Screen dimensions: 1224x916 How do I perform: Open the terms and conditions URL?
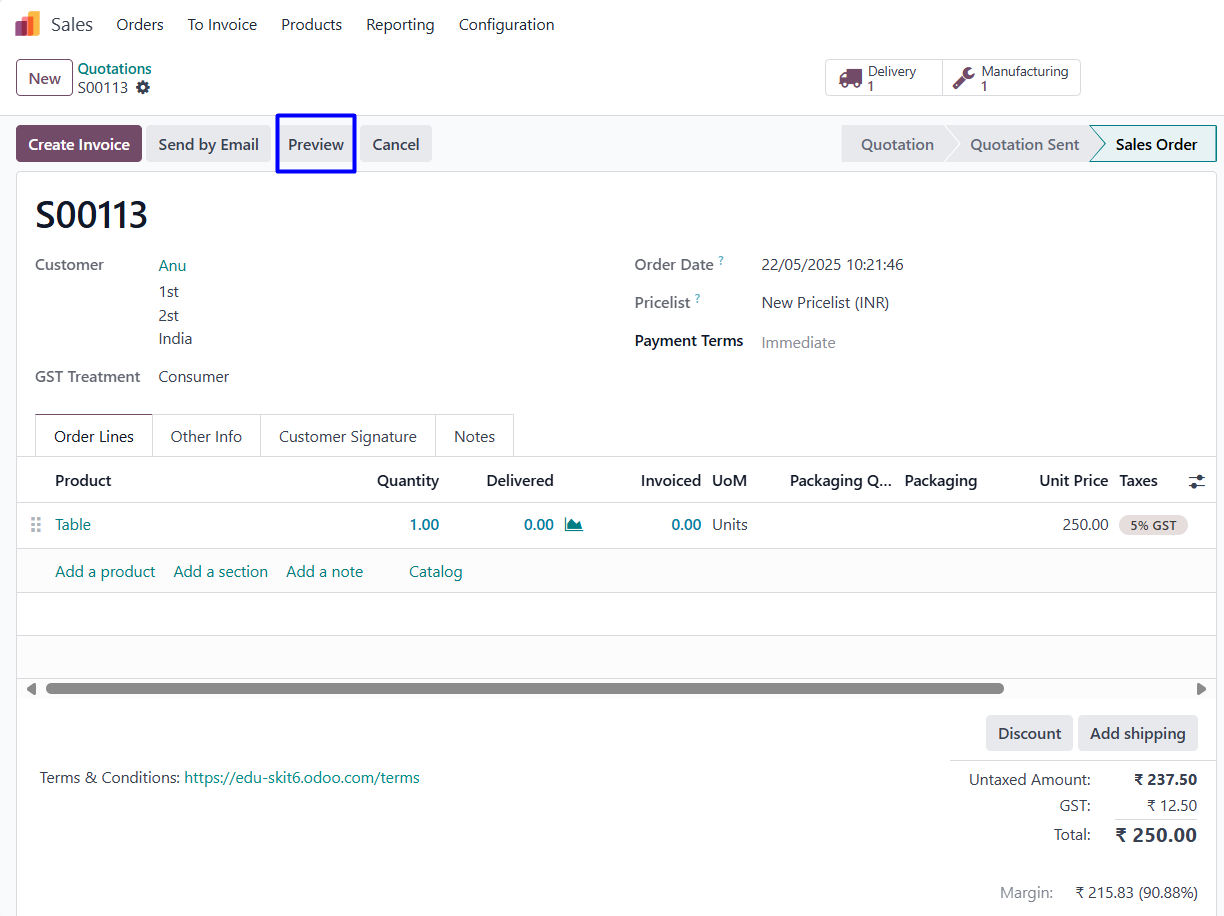pos(302,777)
